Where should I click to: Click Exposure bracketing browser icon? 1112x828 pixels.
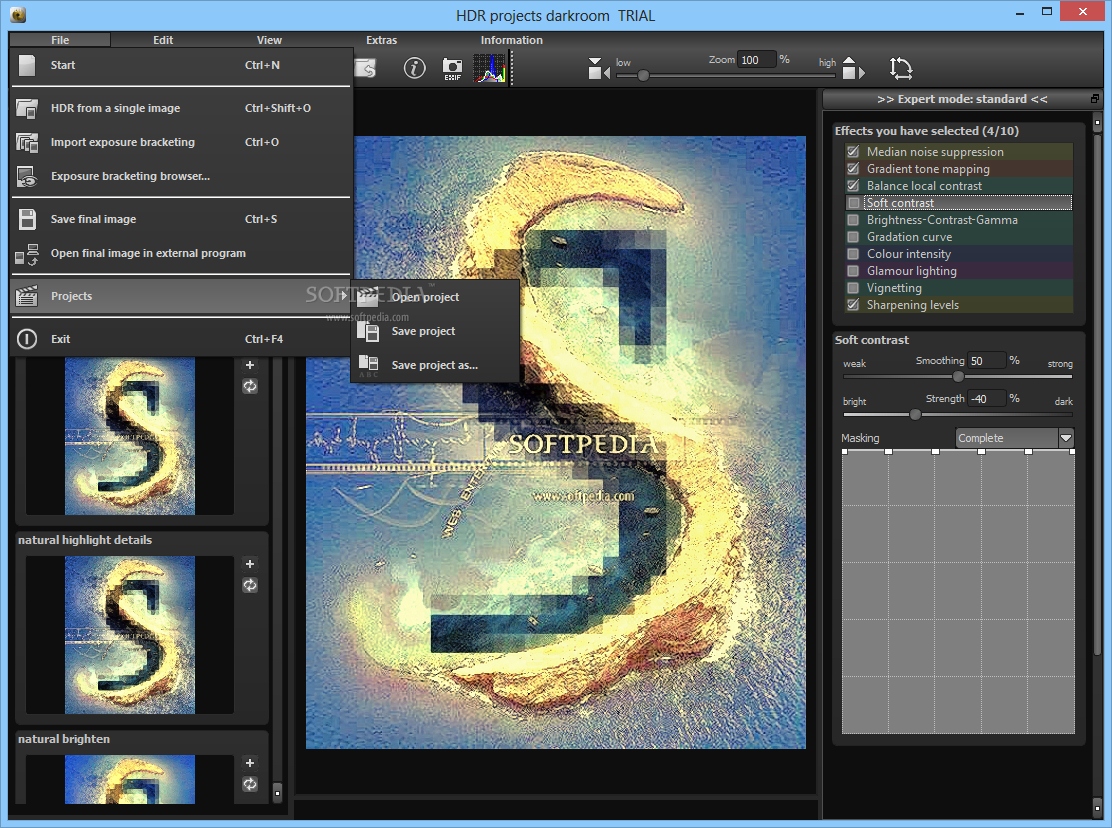tap(27, 177)
